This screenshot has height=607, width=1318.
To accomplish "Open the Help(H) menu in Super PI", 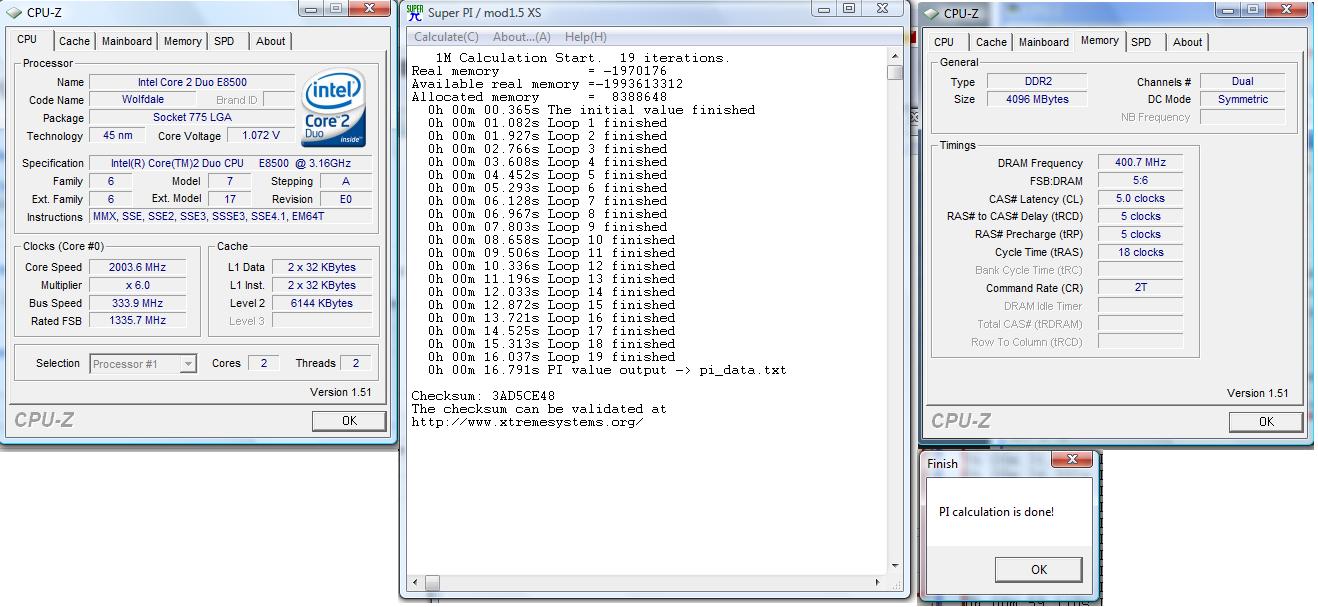I will tap(586, 37).
